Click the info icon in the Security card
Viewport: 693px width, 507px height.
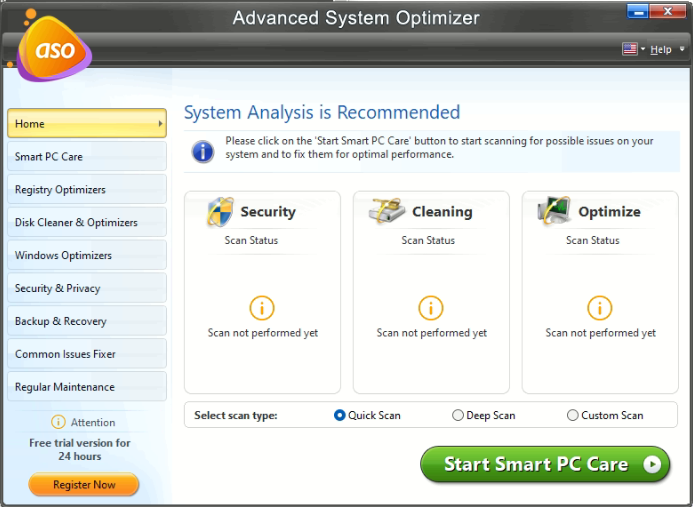(262, 308)
